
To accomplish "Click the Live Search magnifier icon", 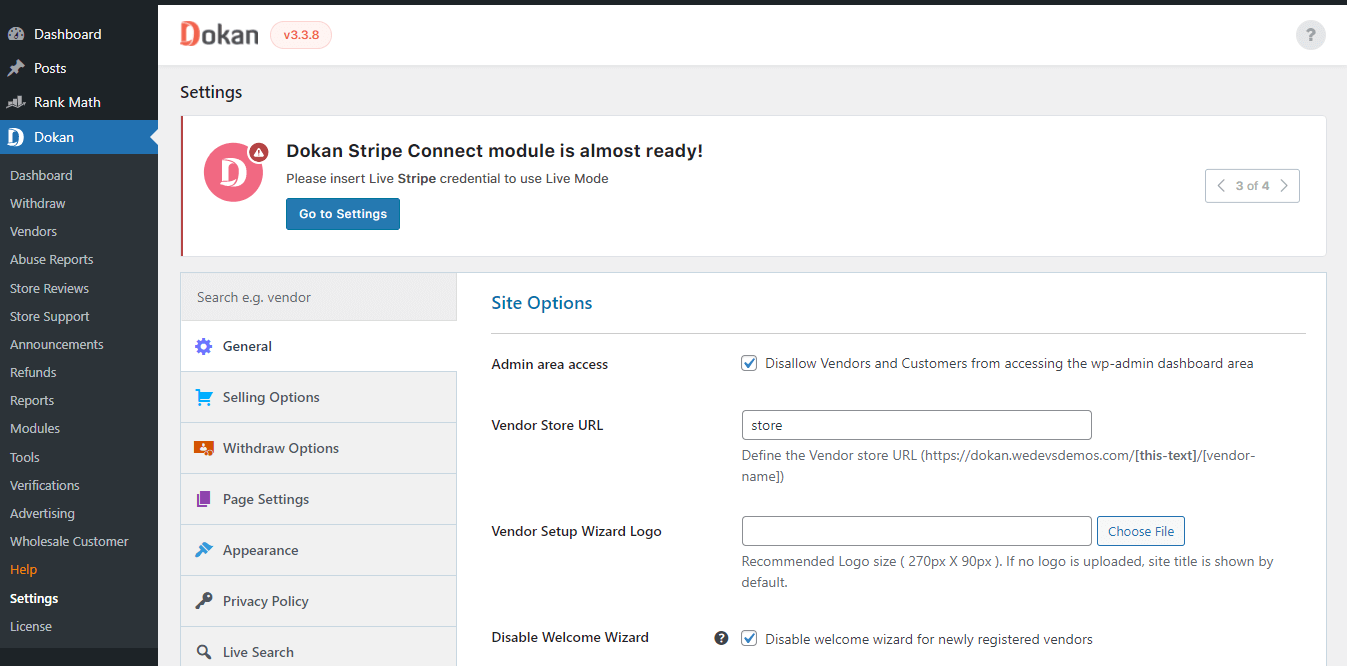I will click(x=204, y=652).
